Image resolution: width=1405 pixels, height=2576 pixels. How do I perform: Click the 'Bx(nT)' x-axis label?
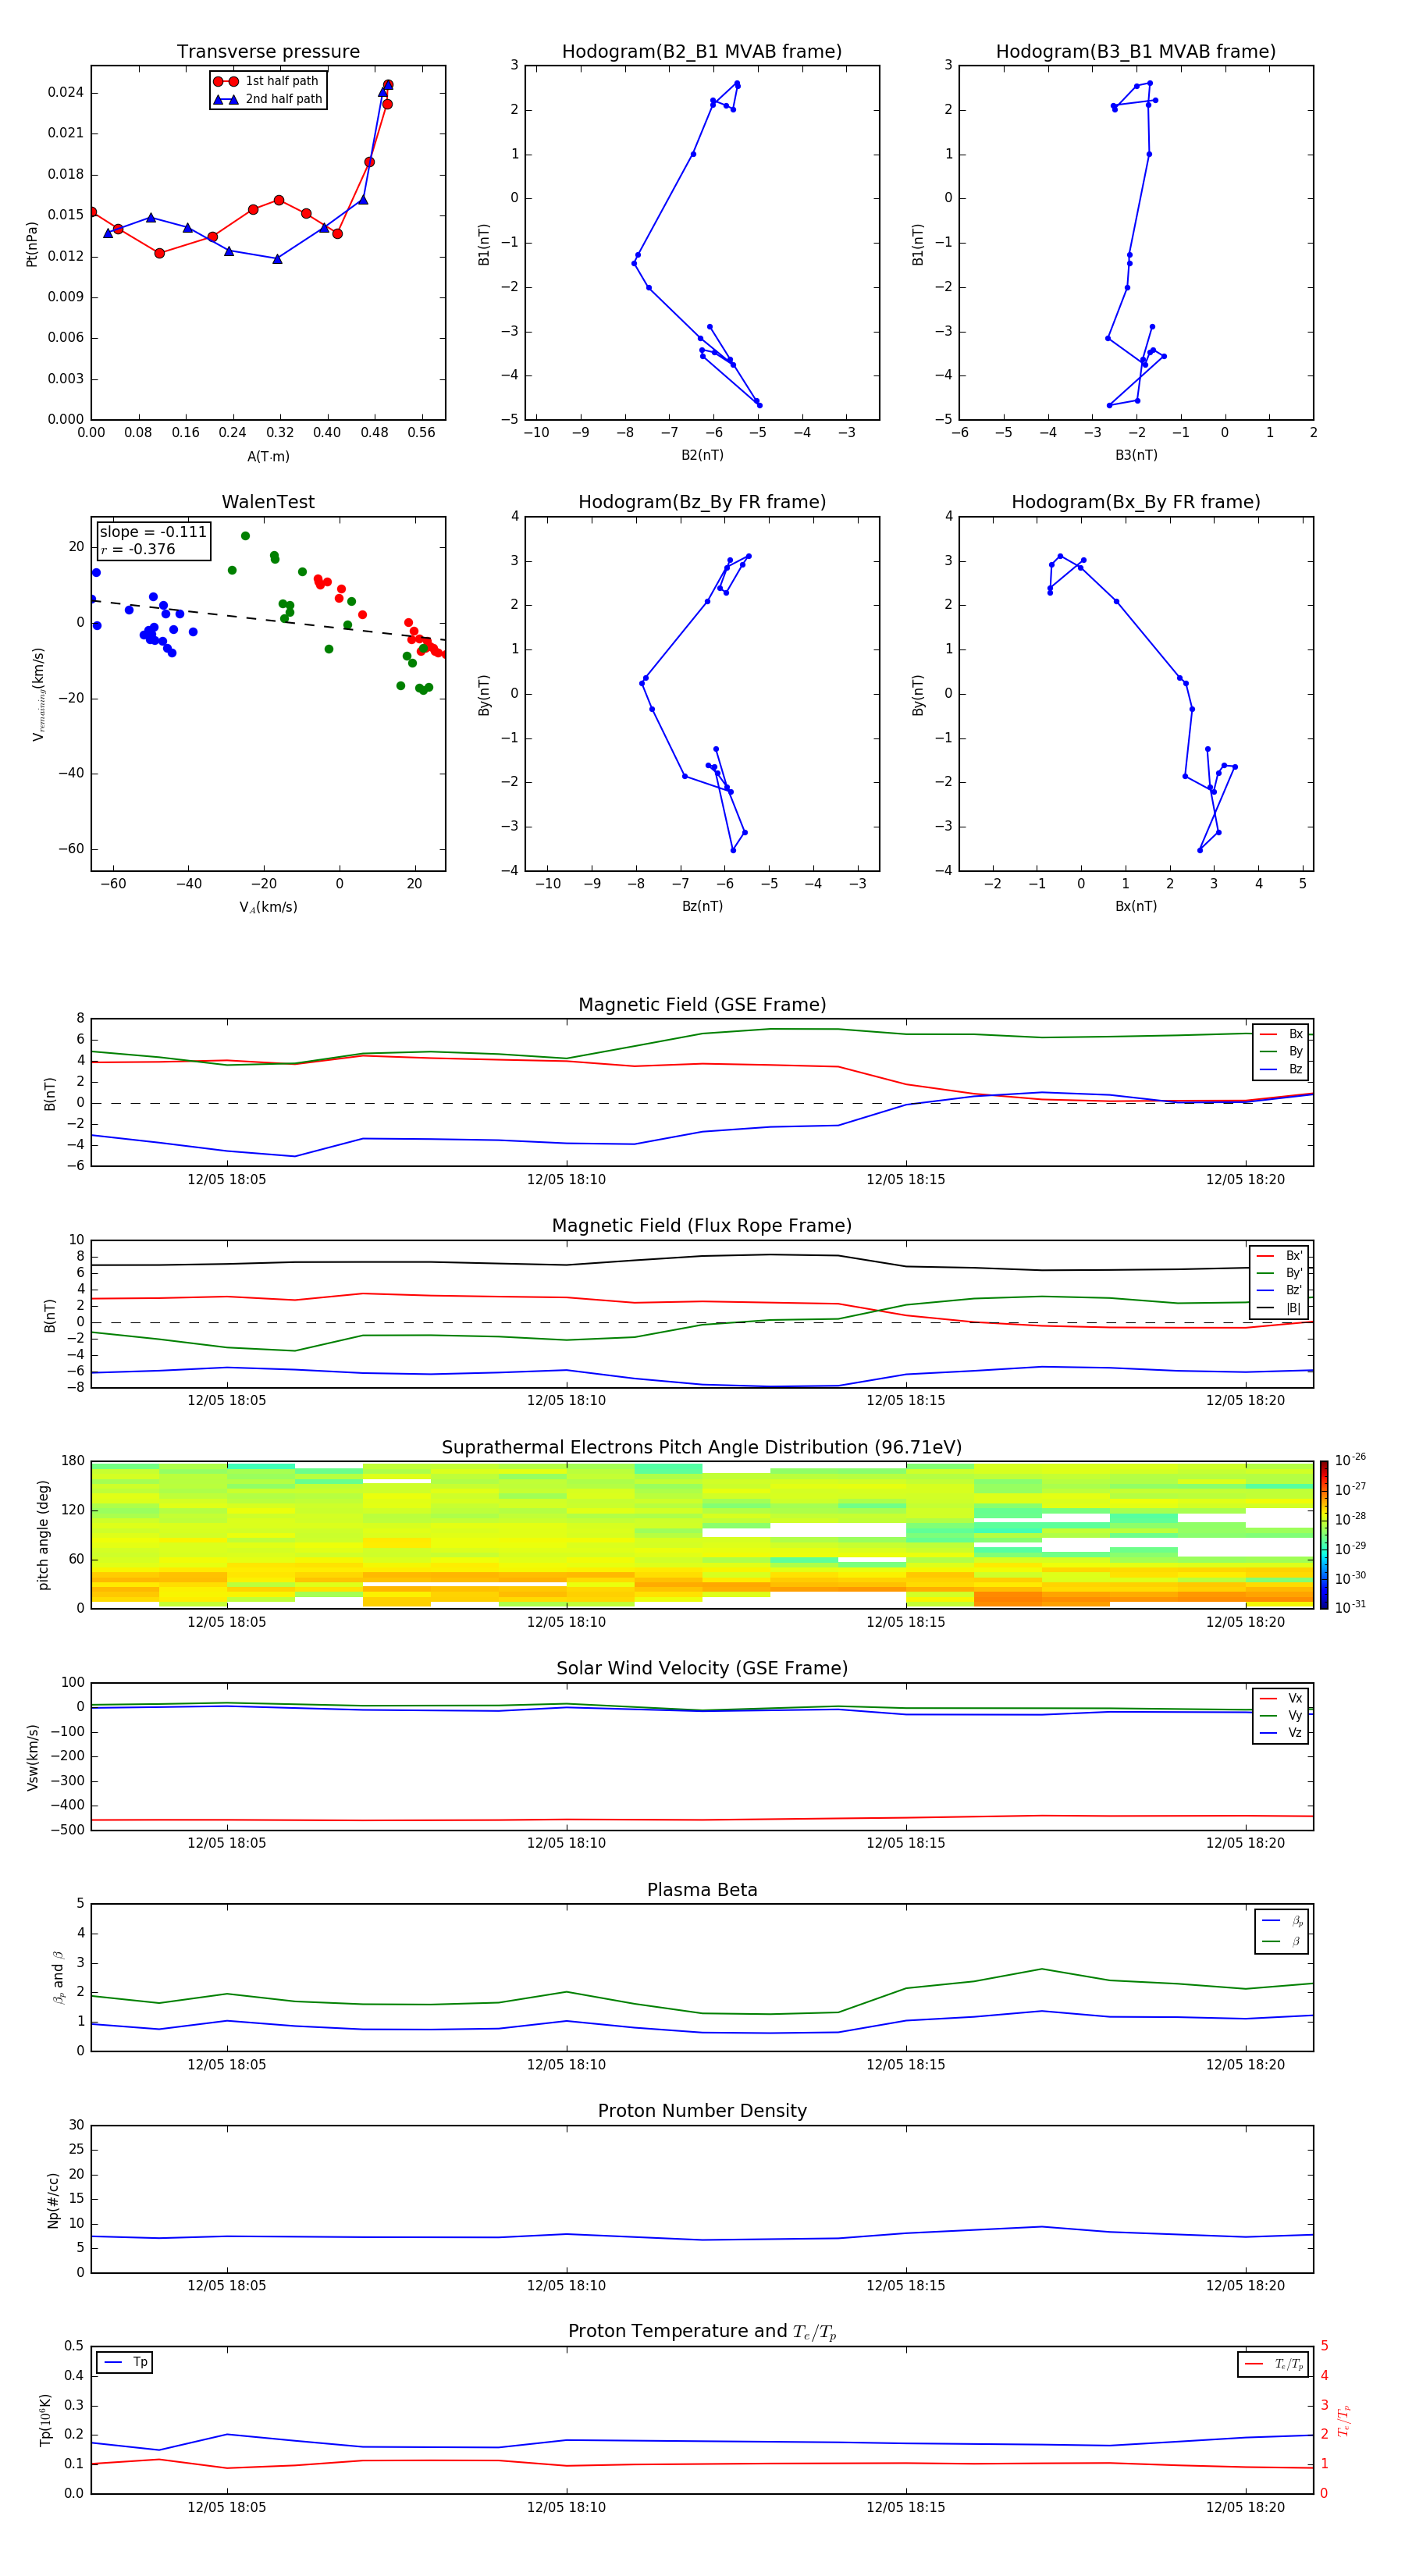(1136, 906)
